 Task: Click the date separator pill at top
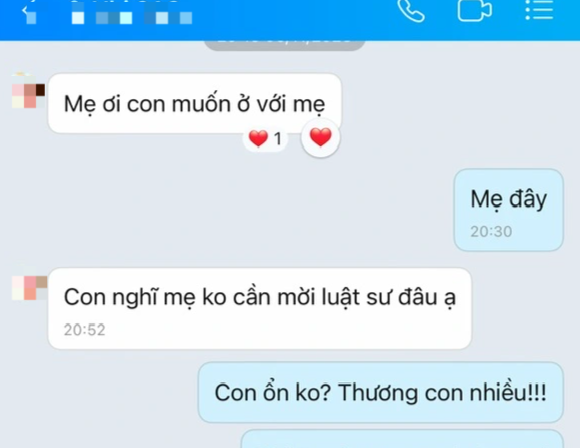tap(284, 44)
